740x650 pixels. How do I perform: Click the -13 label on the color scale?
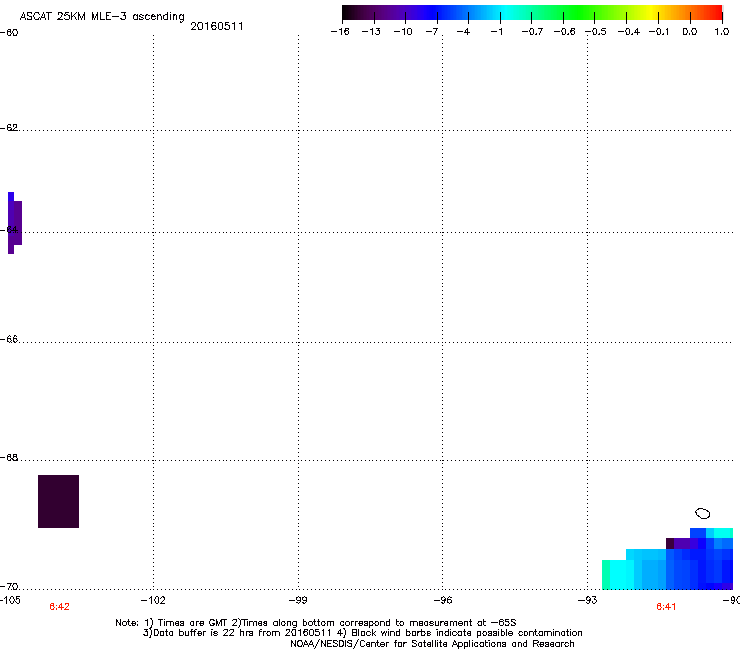tap(371, 32)
